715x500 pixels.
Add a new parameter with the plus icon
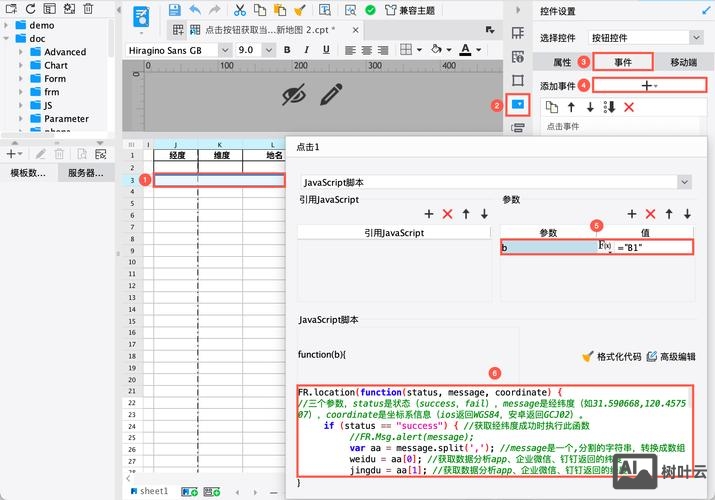pos(631,214)
